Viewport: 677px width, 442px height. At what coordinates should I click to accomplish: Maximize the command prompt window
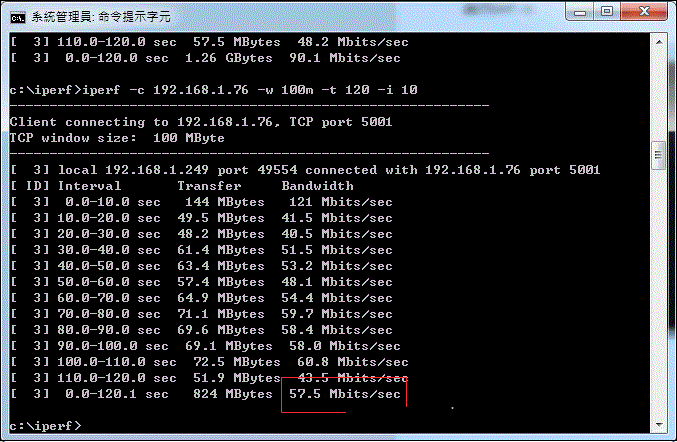tap(607, 12)
